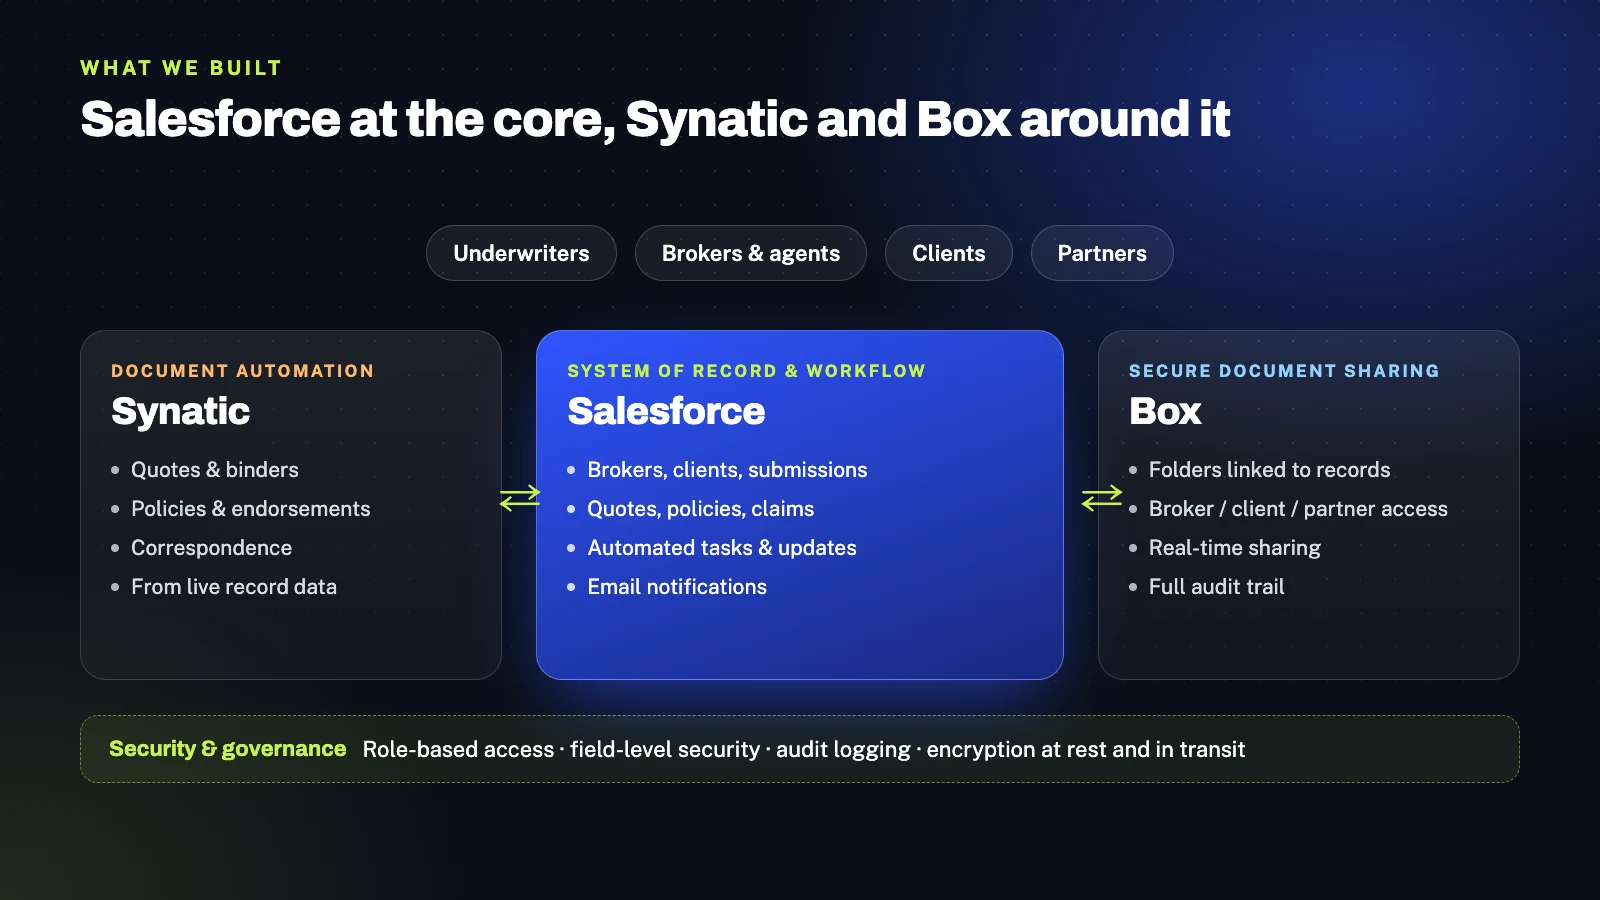Click the Synatic card title

pos(181,411)
